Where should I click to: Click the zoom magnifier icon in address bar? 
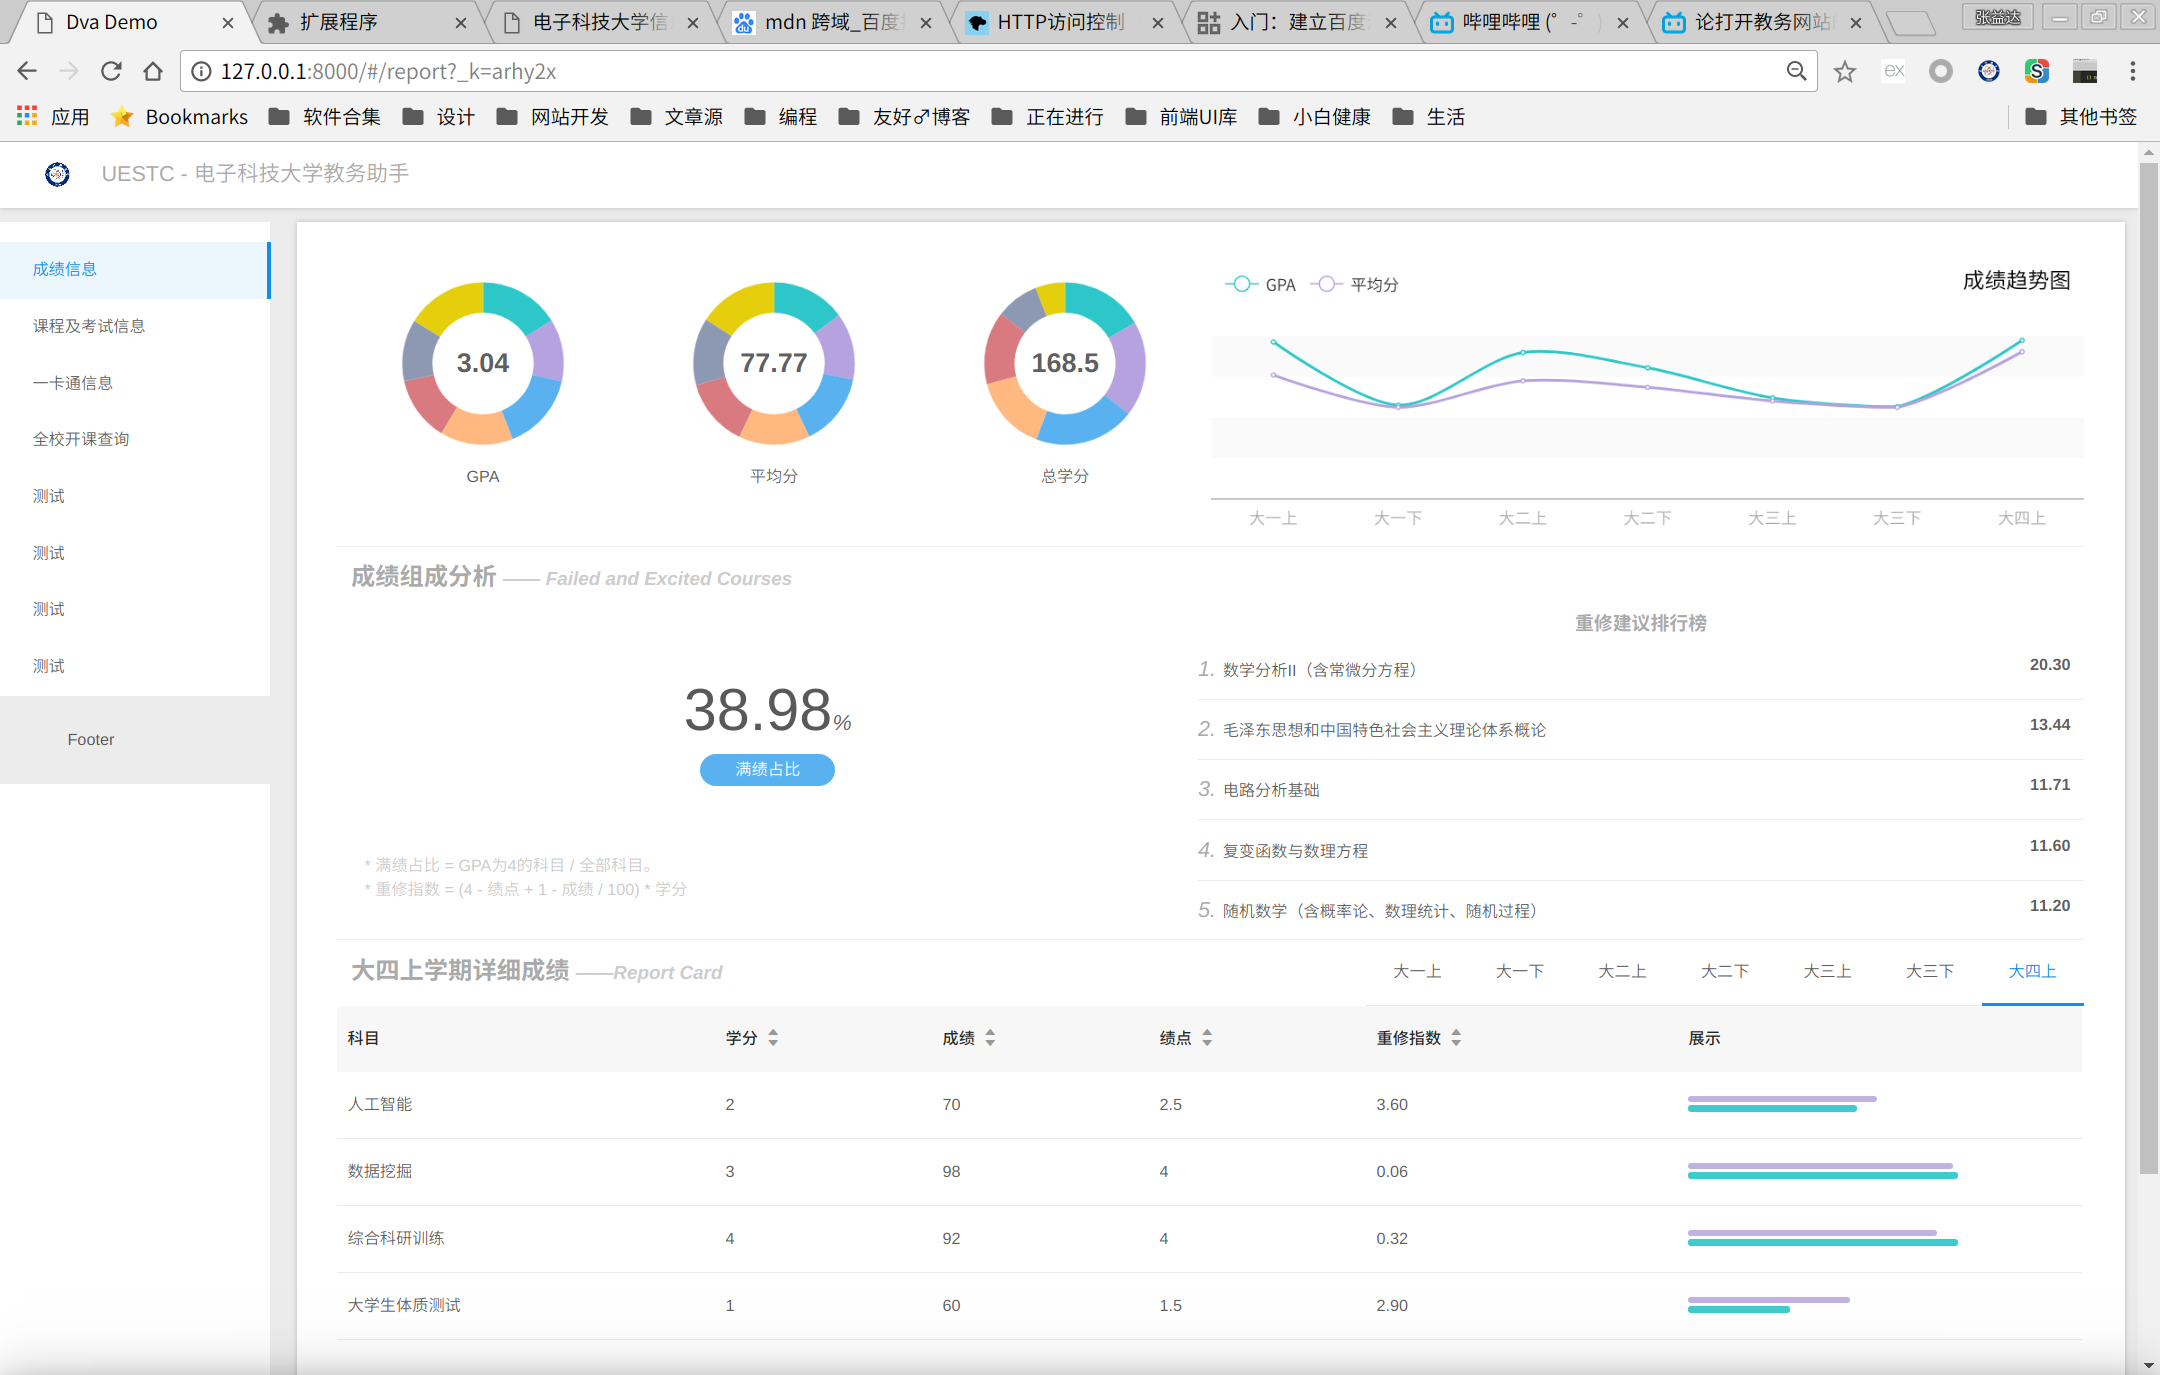tap(1796, 71)
